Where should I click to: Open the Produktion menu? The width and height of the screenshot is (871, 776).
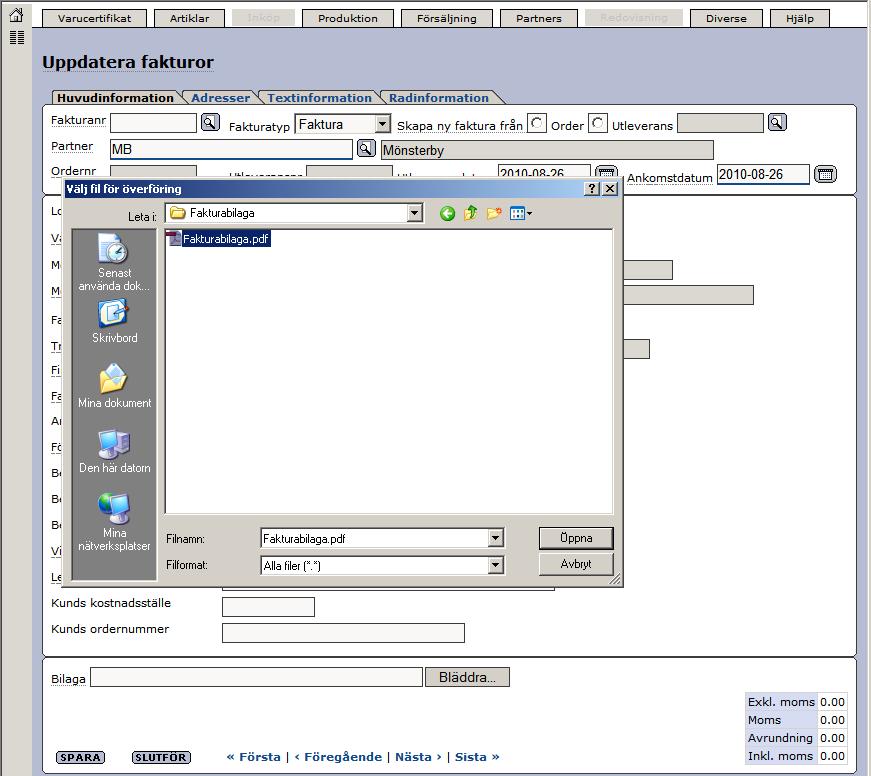[348, 18]
